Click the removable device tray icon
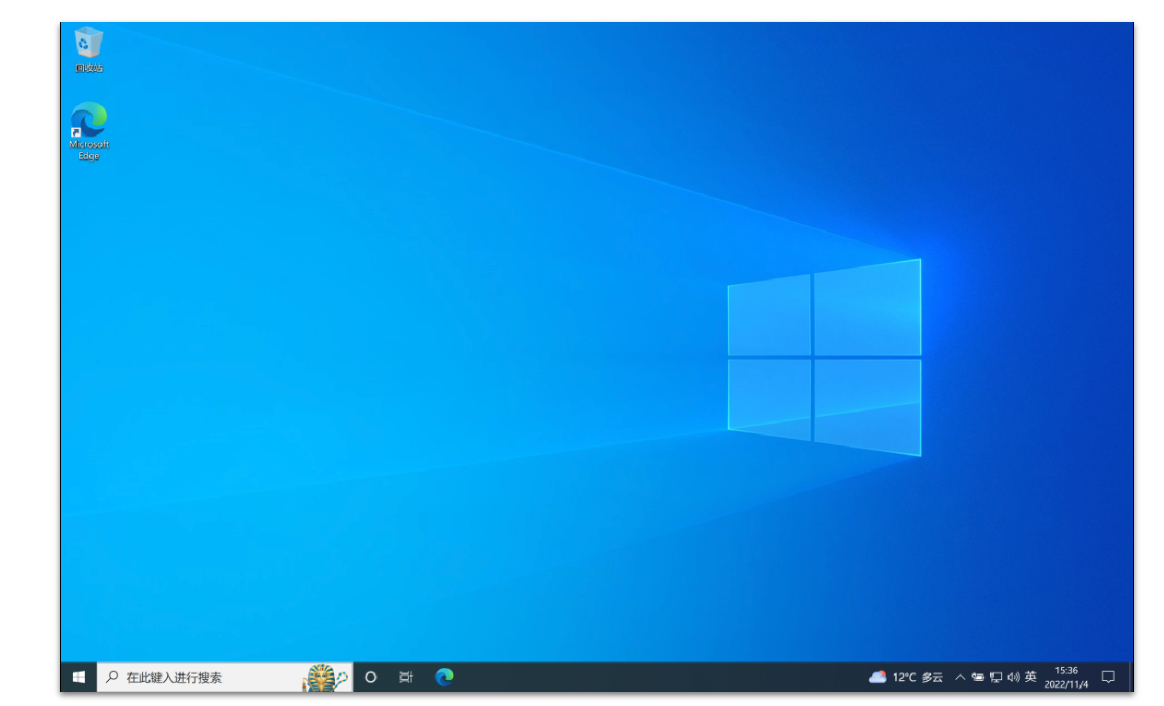 [978, 677]
